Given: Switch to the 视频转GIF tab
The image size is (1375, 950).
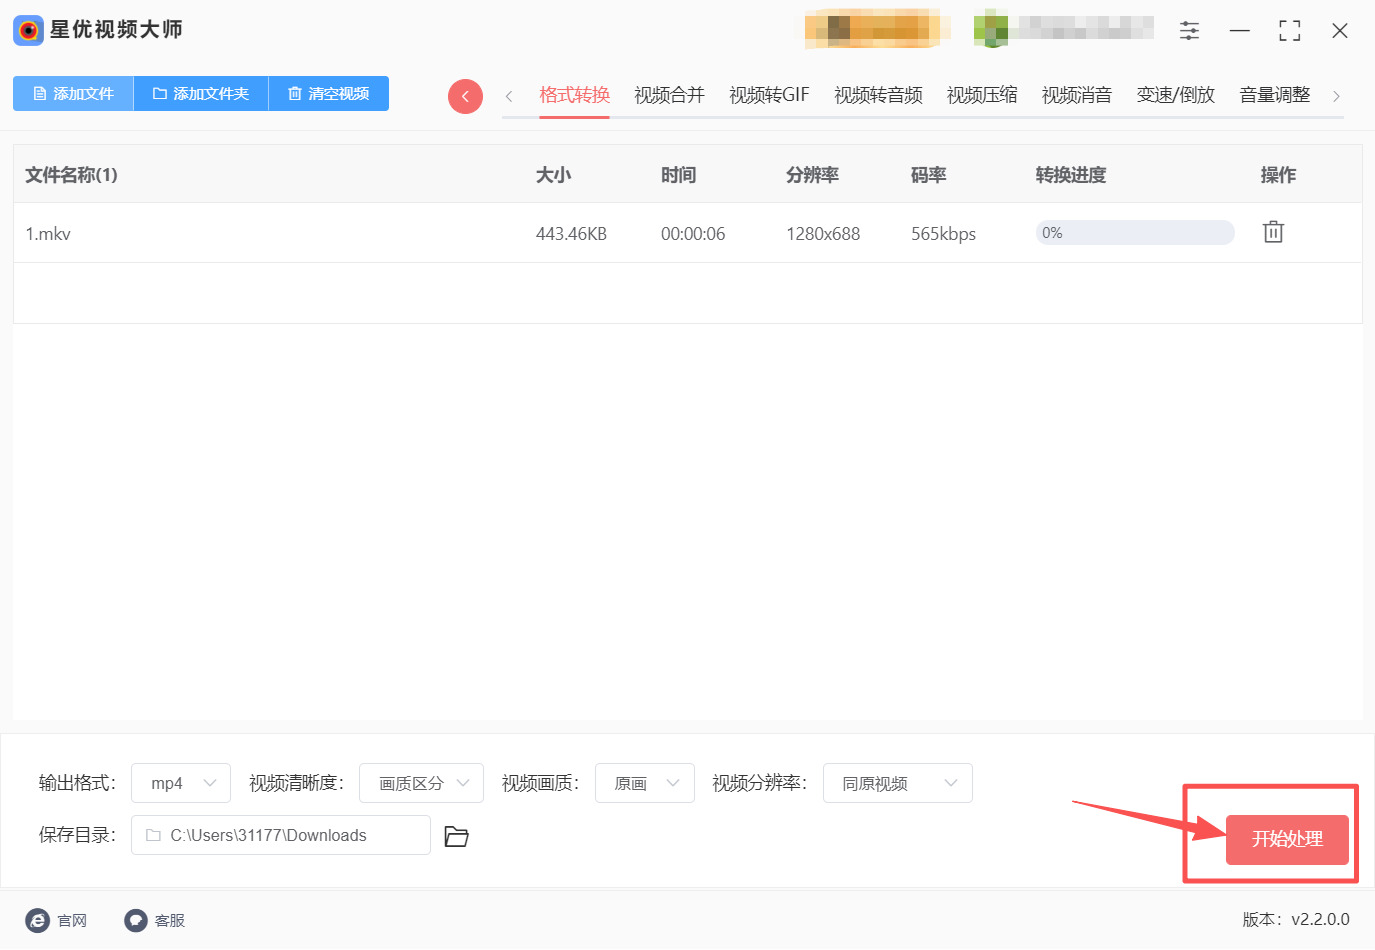Looking at the screenshot, I should [x=768, y=95].
